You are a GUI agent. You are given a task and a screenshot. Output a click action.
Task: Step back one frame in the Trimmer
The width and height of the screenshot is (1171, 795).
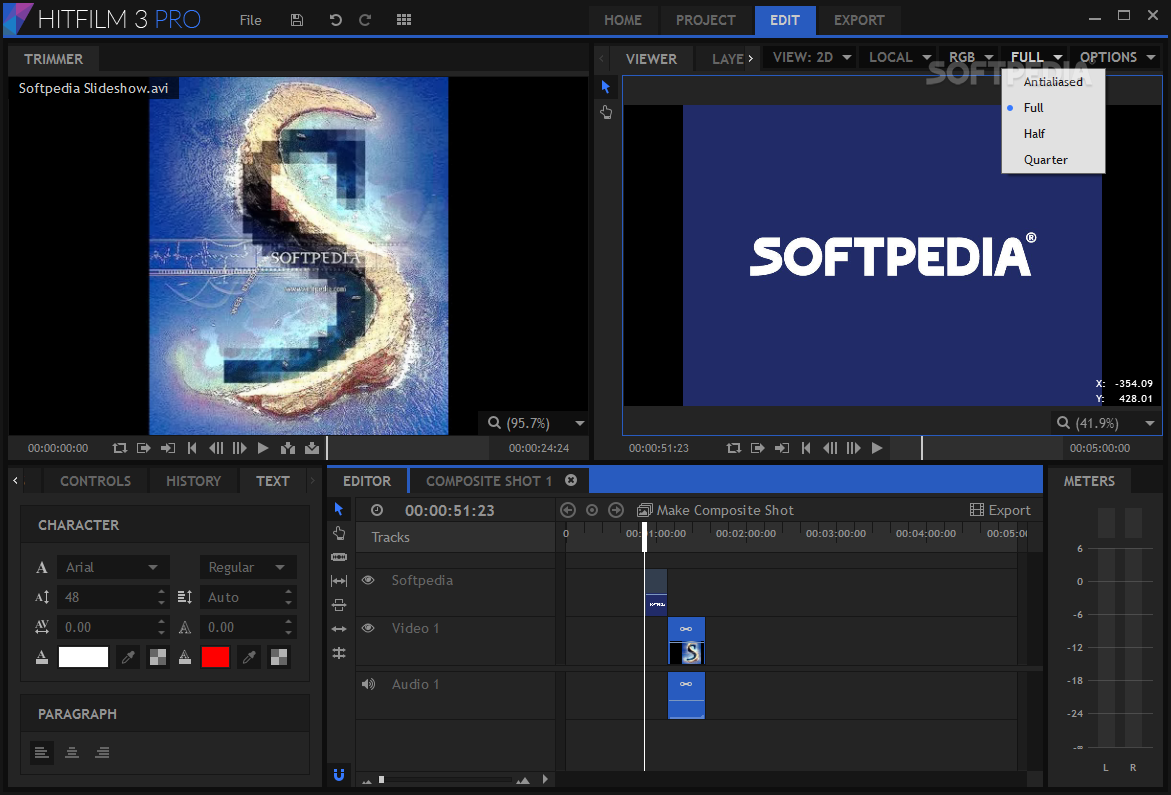point(216,448)
